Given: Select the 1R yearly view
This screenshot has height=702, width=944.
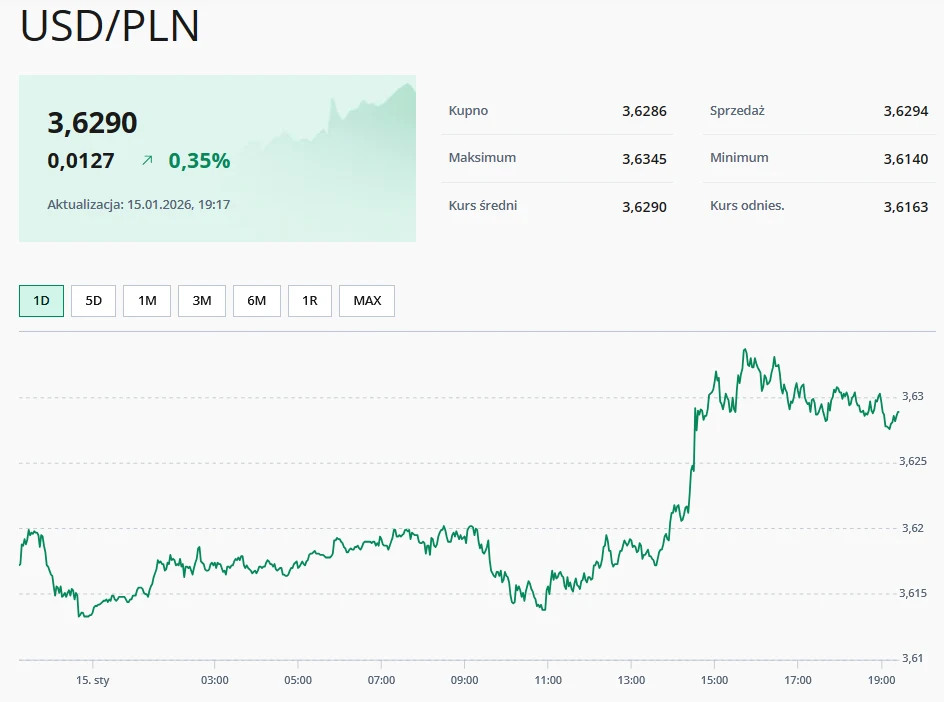Looking at the screenshot, I should (309, 300).
